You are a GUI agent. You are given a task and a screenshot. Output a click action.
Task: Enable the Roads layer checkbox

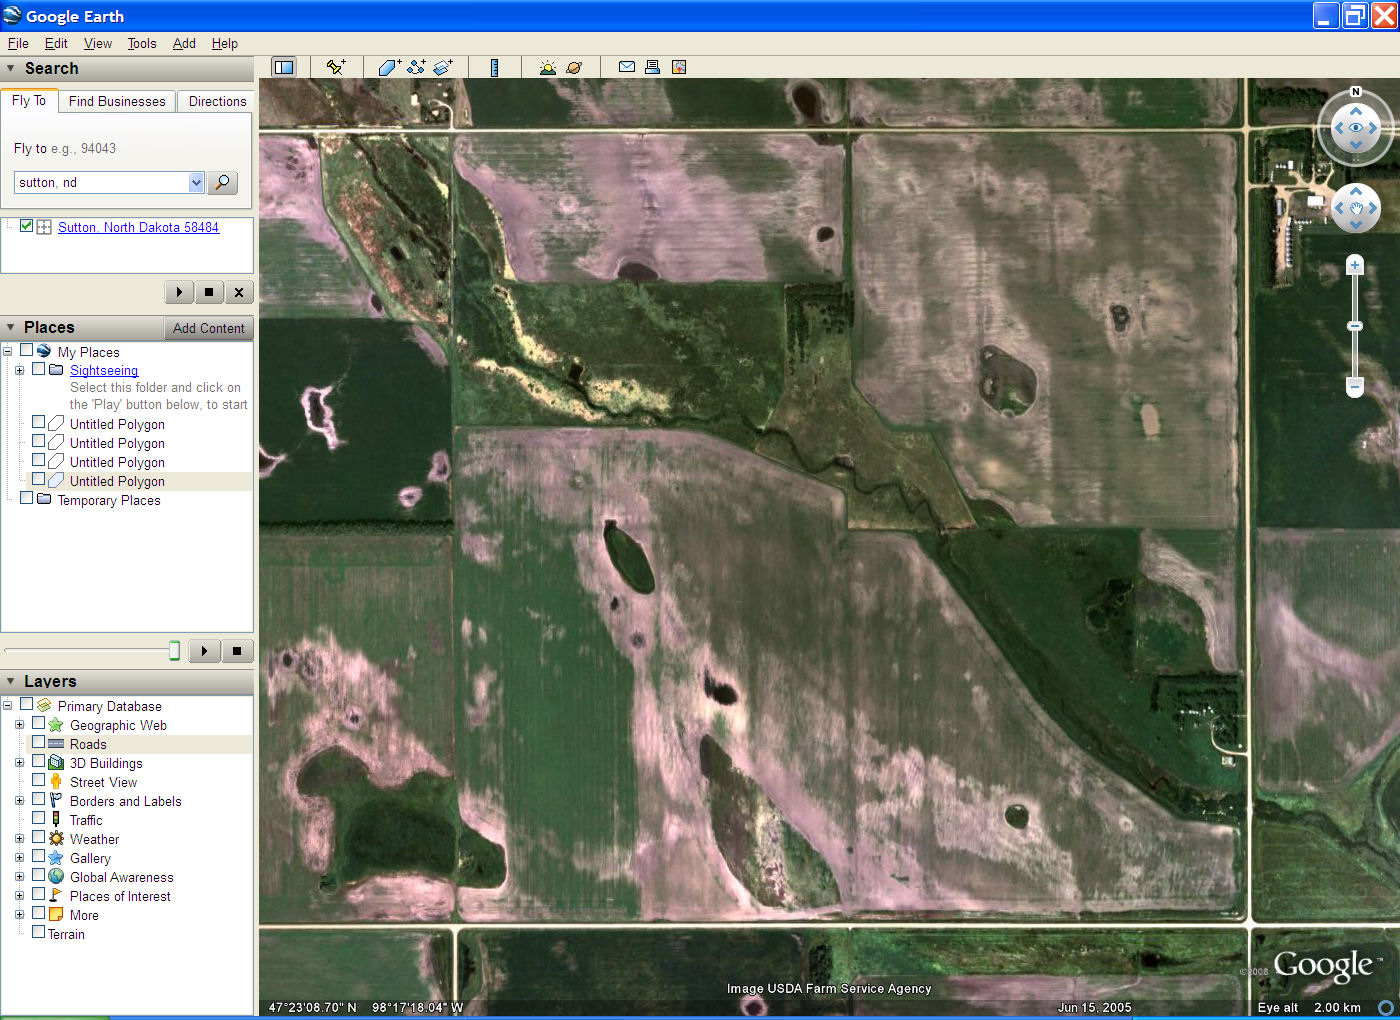tap(38, 742)
